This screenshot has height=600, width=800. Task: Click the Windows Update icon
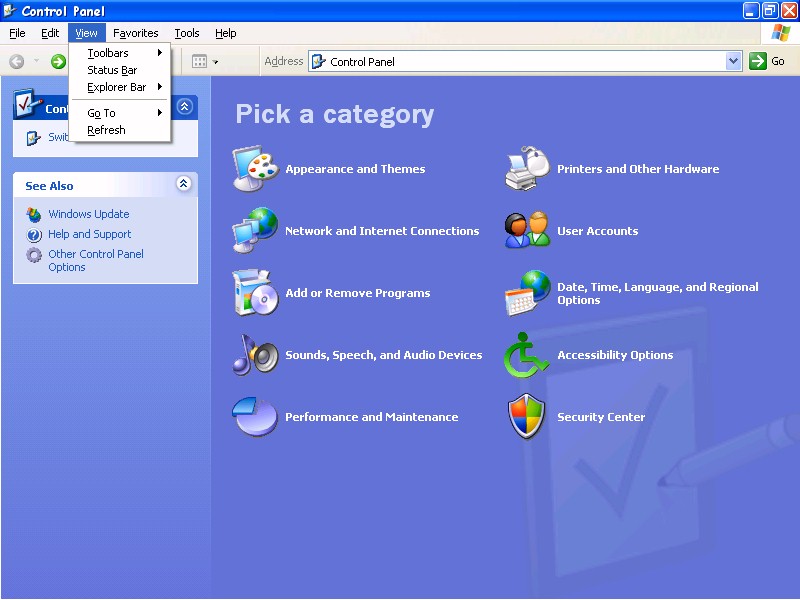34,215
